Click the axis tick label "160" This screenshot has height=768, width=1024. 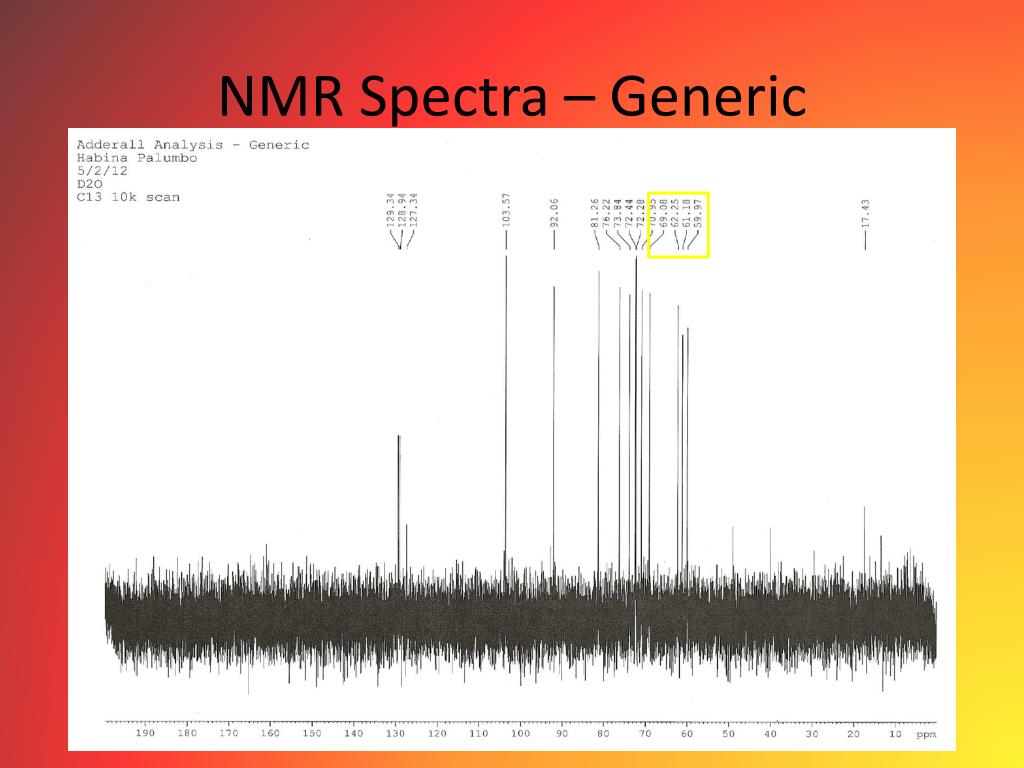270,733
